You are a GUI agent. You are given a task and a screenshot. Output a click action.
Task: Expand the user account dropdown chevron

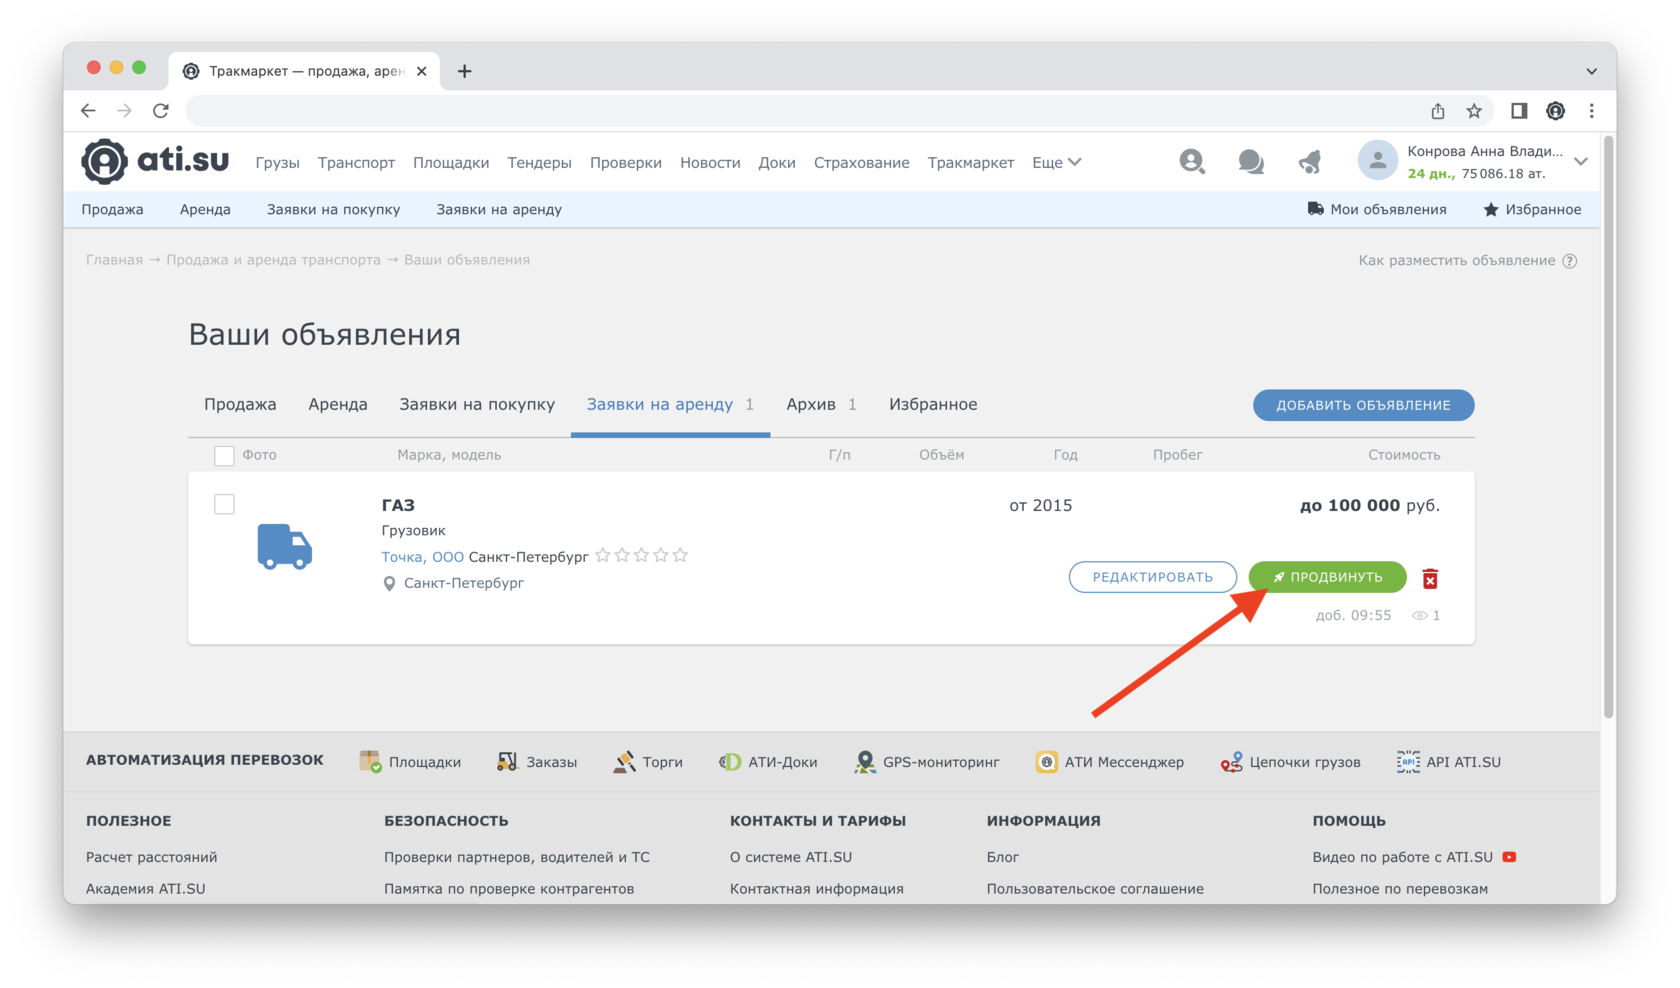click(1581, 161)
